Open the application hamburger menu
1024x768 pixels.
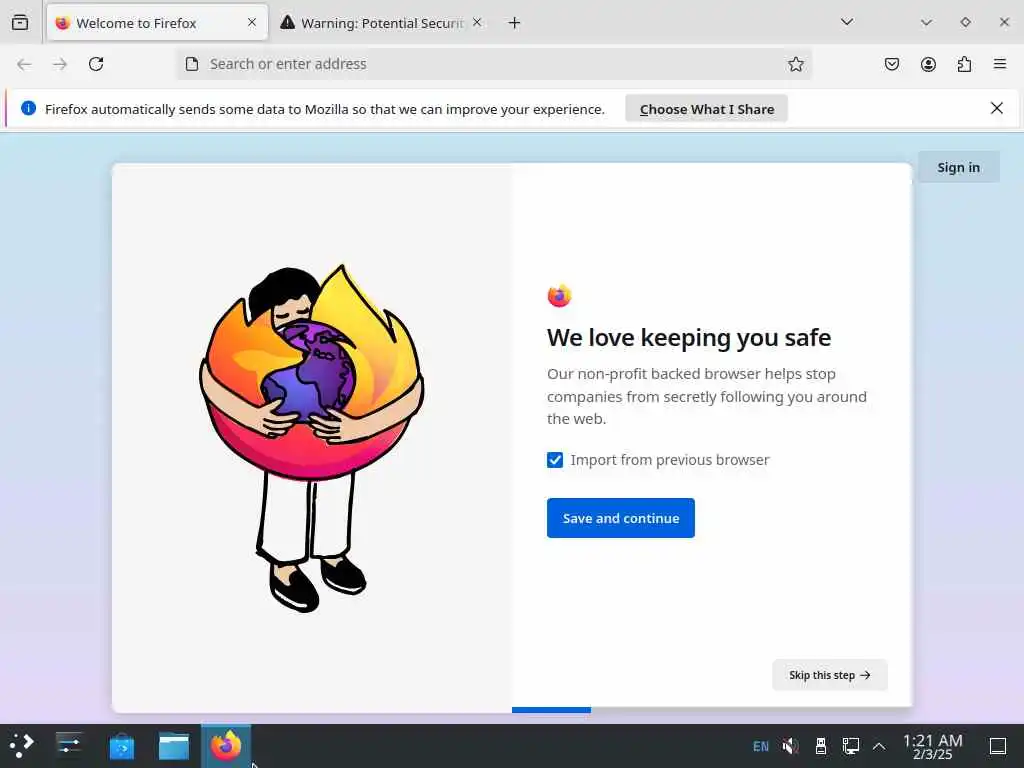pos(1000,64)
